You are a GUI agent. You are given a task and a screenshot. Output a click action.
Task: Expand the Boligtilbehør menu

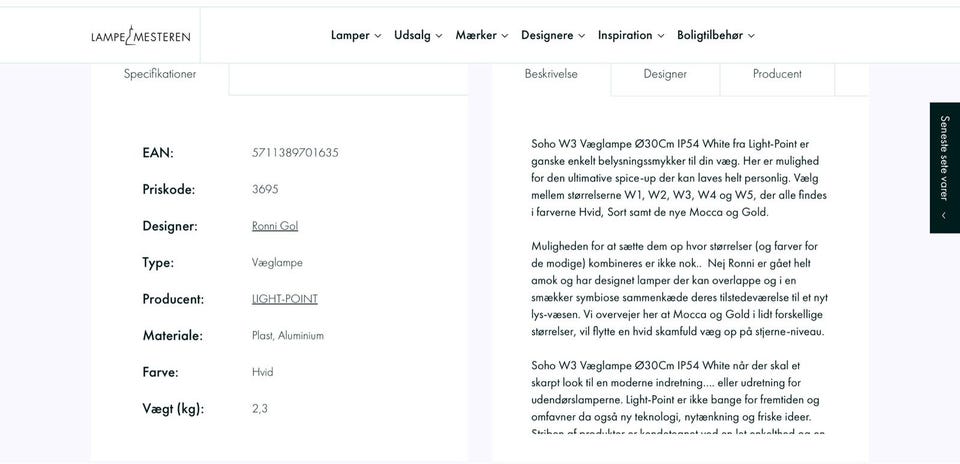point(716,36)
